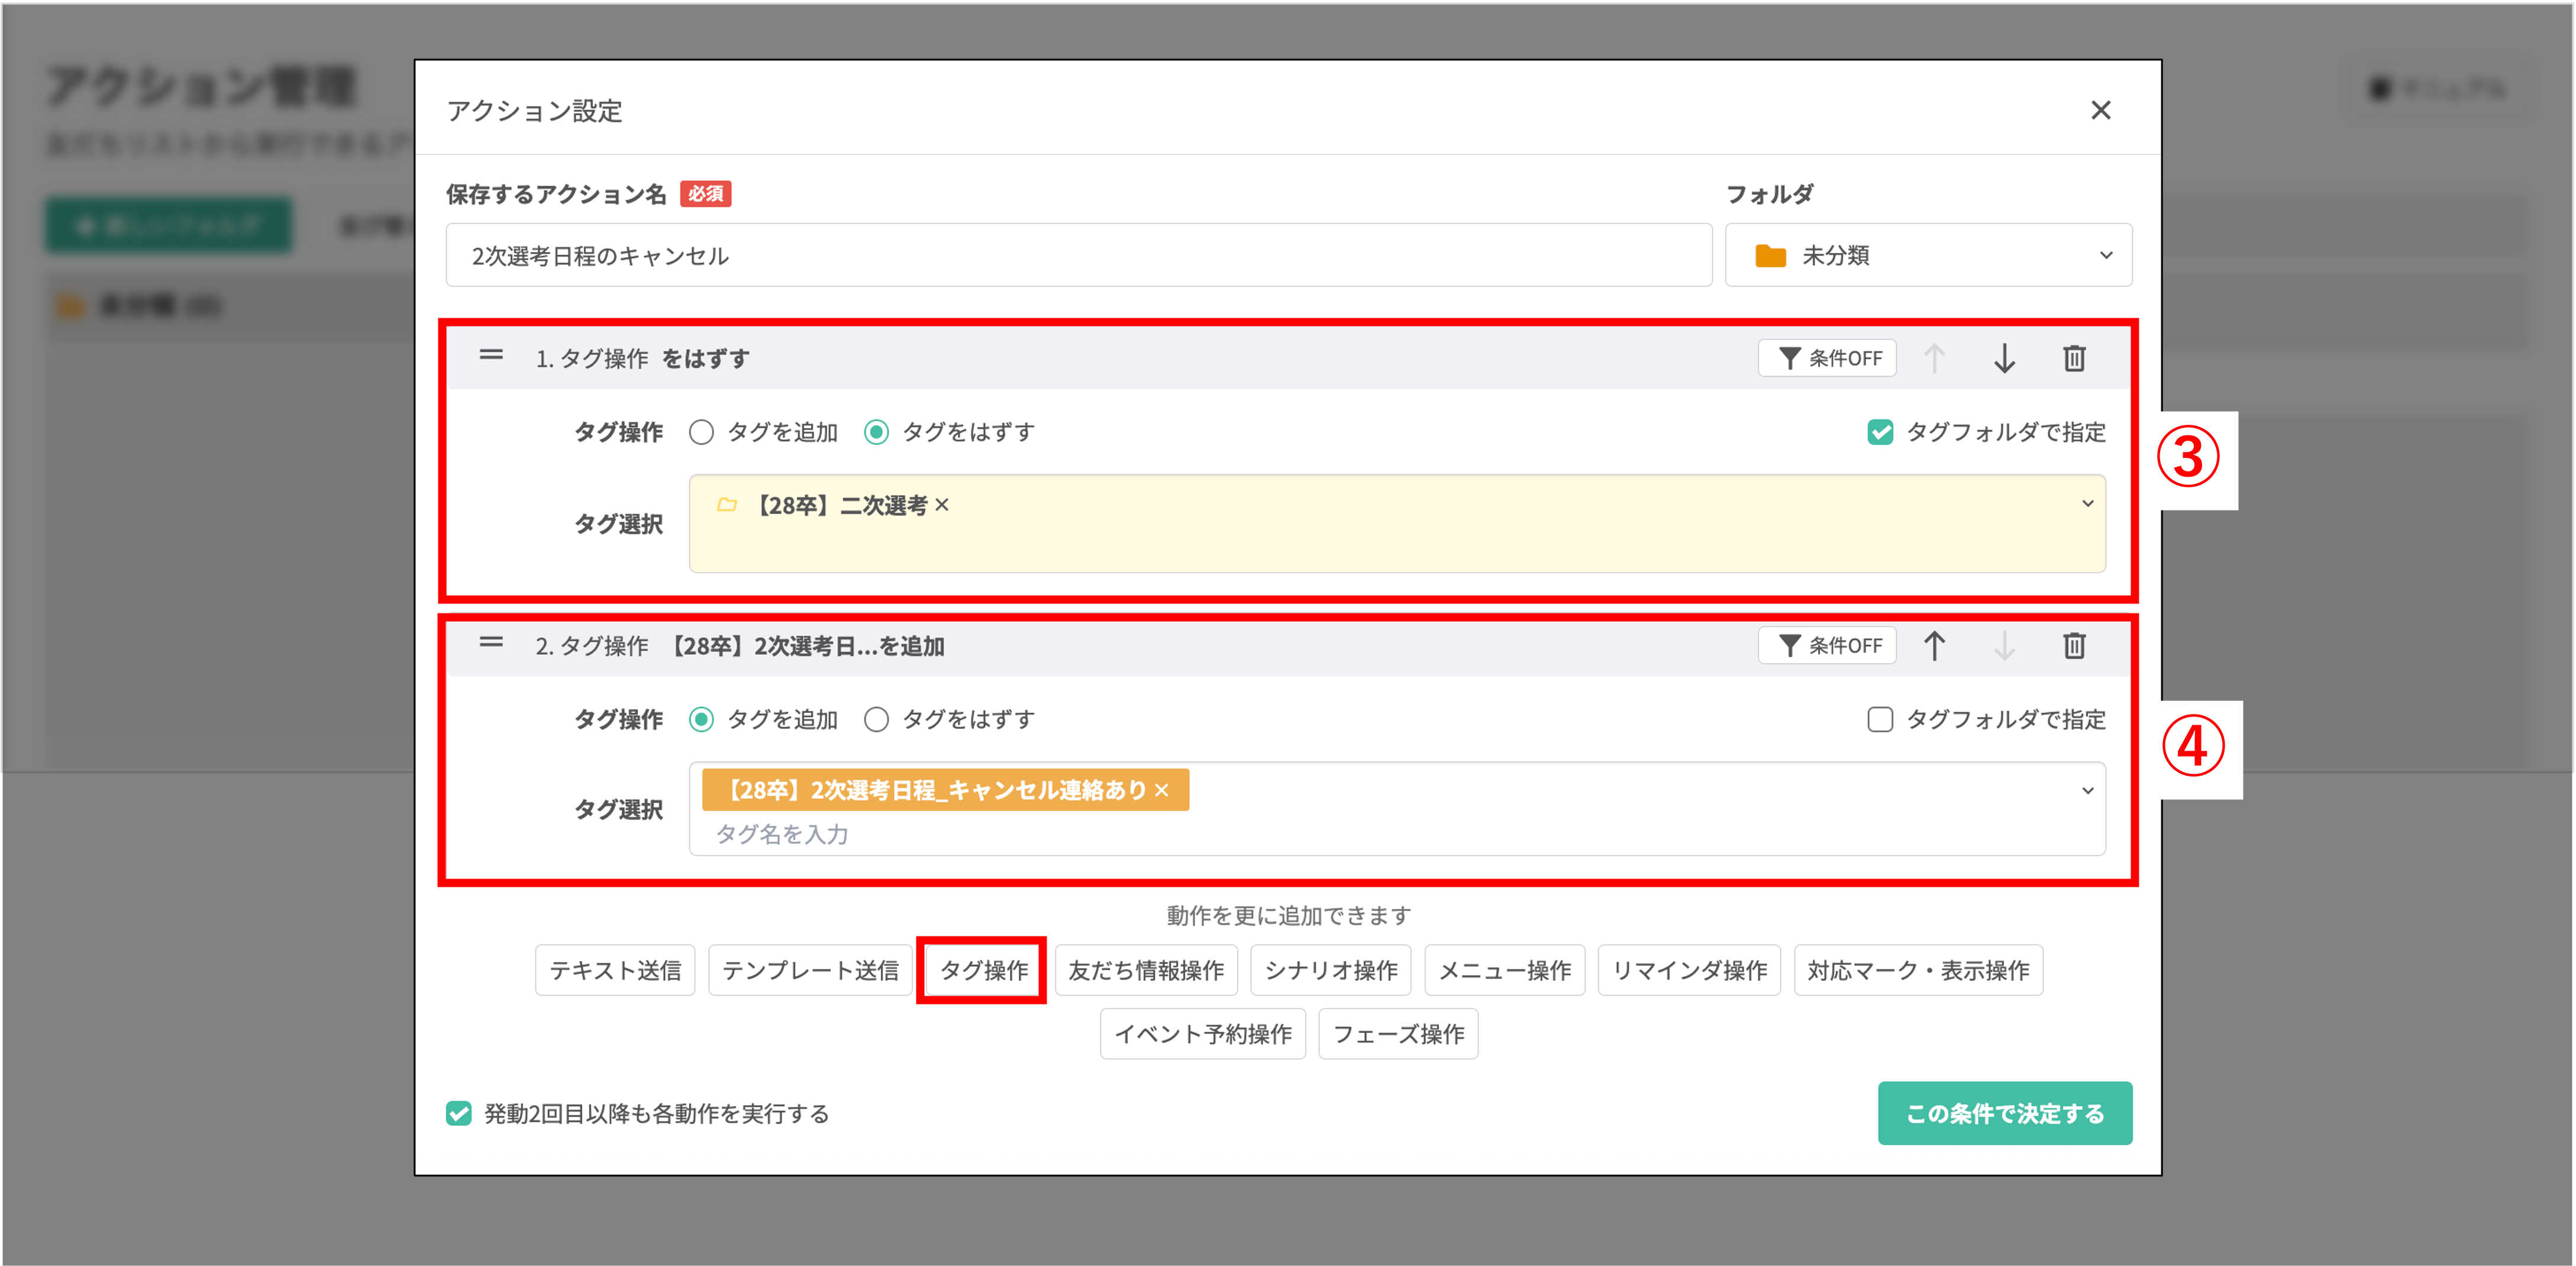Remove the 【28卒】二次選考 folder tag
Image resolution: width=2576 pixels, height=1266 pixels.
(x=942, y=505)
